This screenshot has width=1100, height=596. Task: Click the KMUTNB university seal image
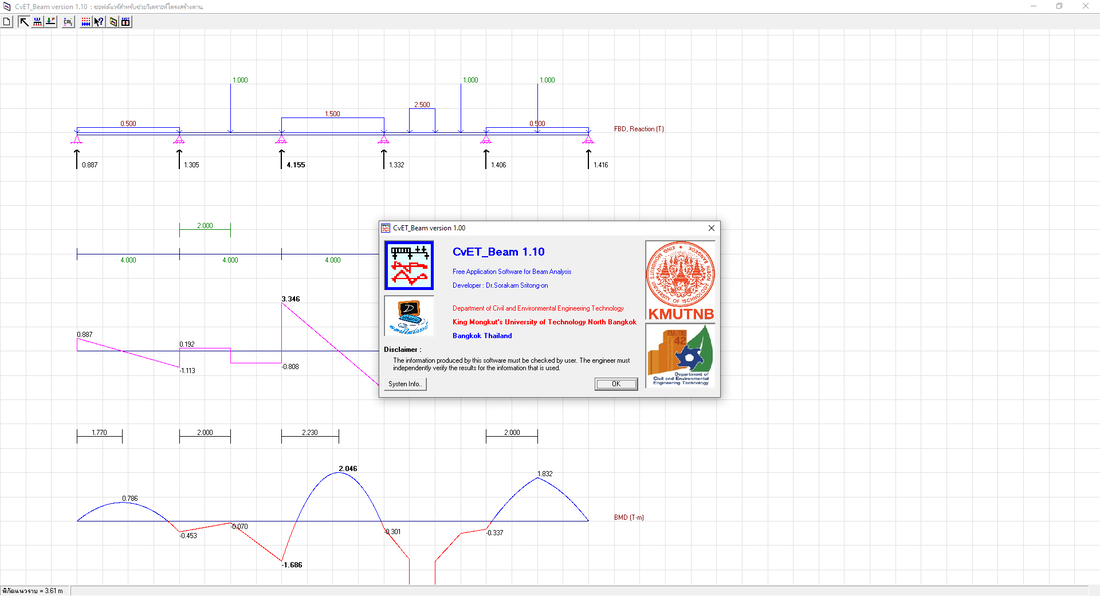tap(680, 280)
